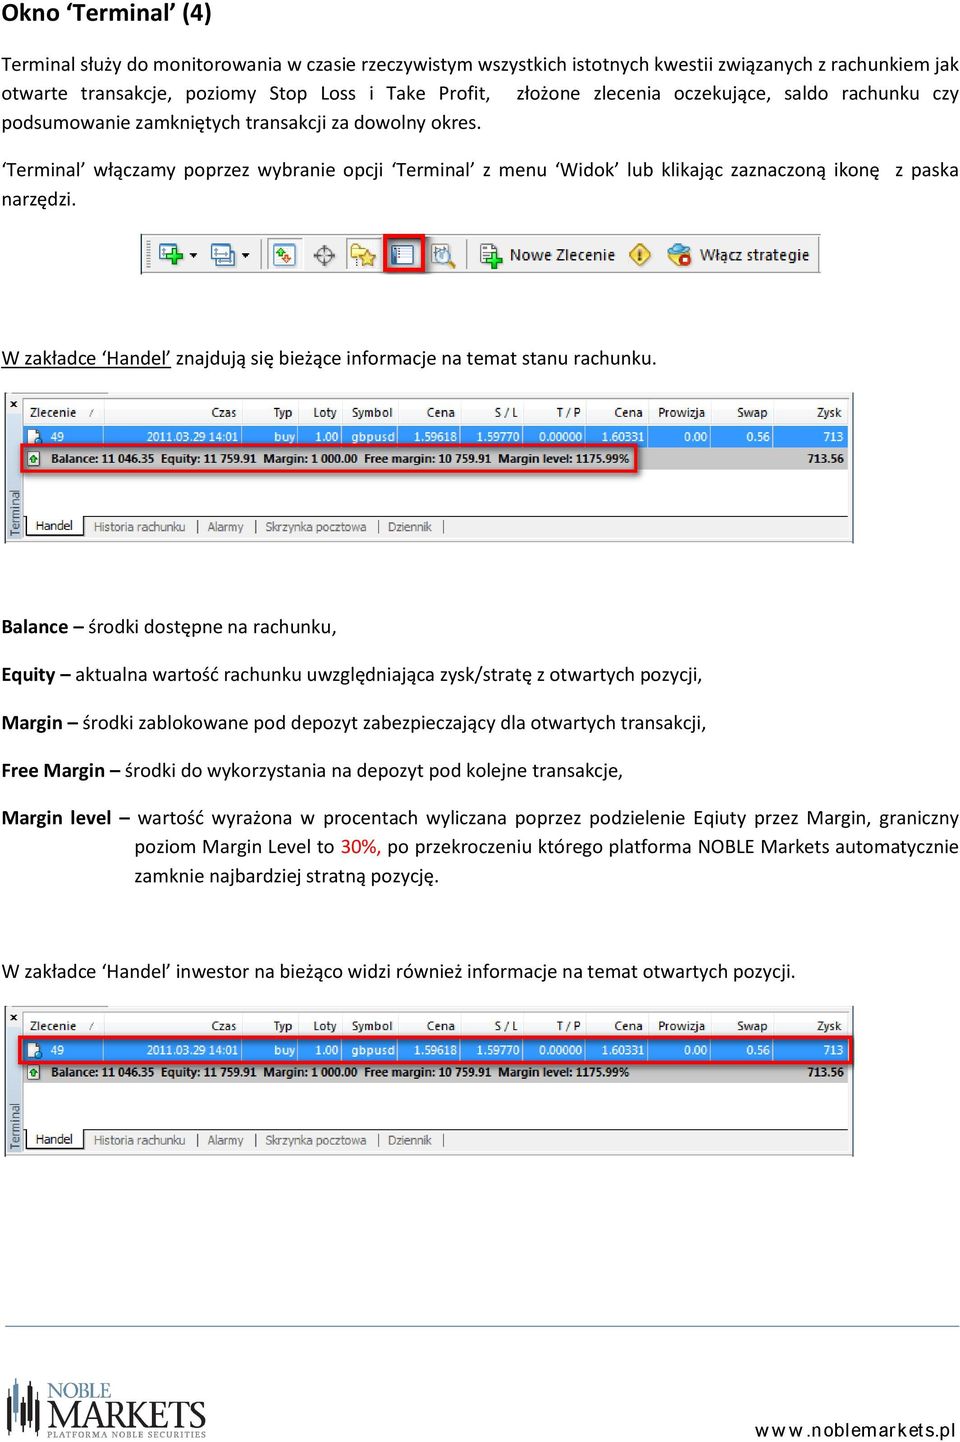
Task: Click the Terminal icon in toolbar
Action: 403,255
